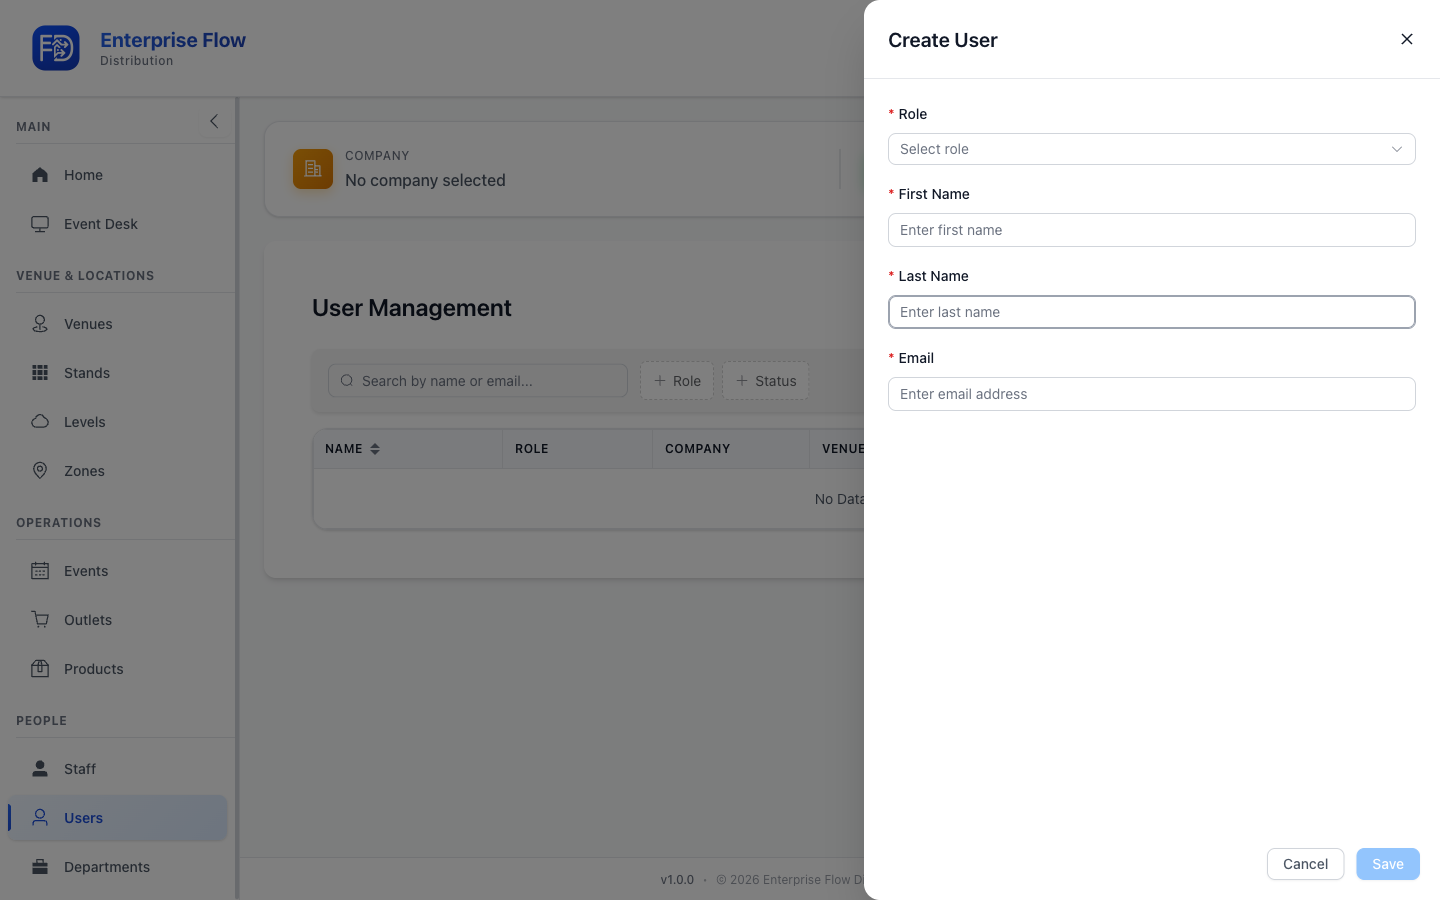The width and height of the screenshot is (1440, 900).
Task: Open Levels in the sidebar
Action: point(118,422)
